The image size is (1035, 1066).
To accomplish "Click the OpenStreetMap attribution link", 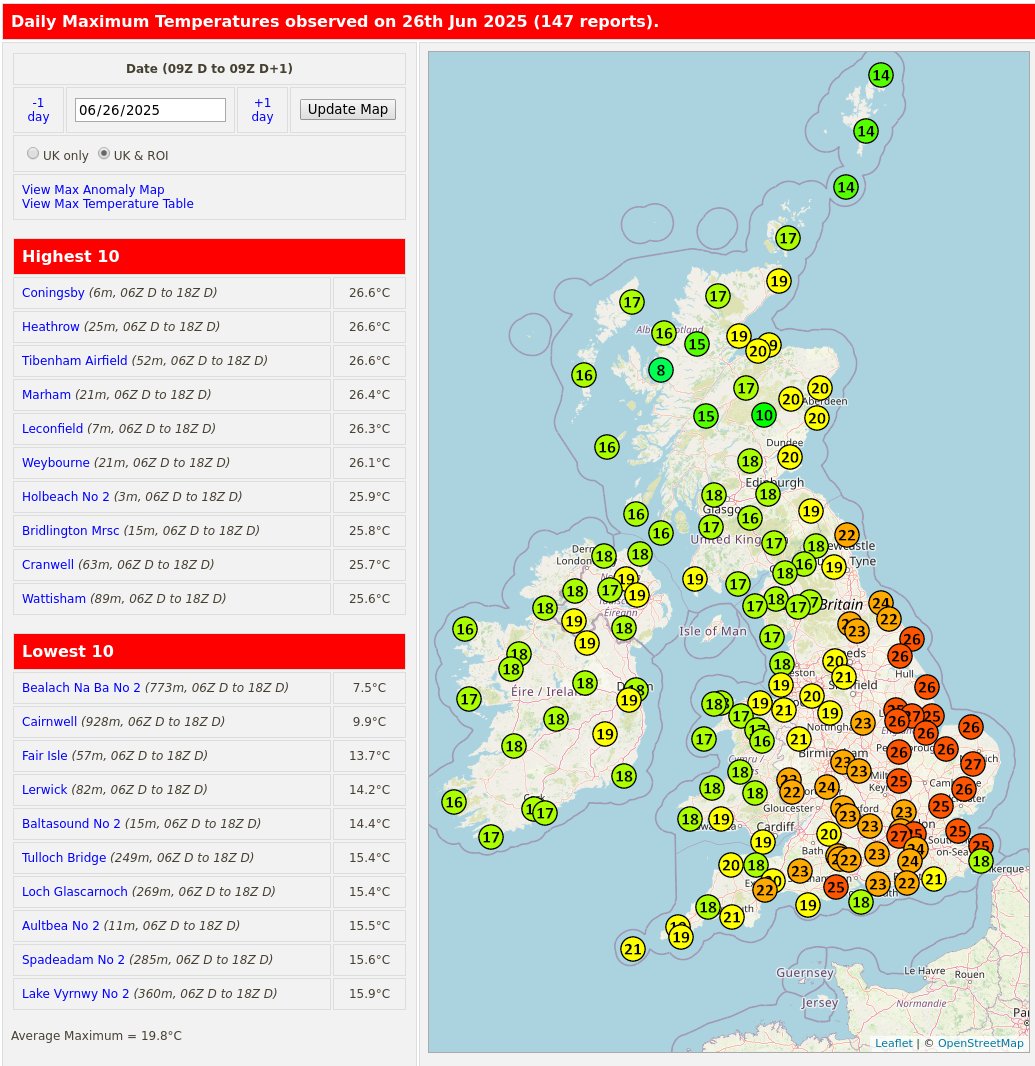I will (x=980, y=1043).
